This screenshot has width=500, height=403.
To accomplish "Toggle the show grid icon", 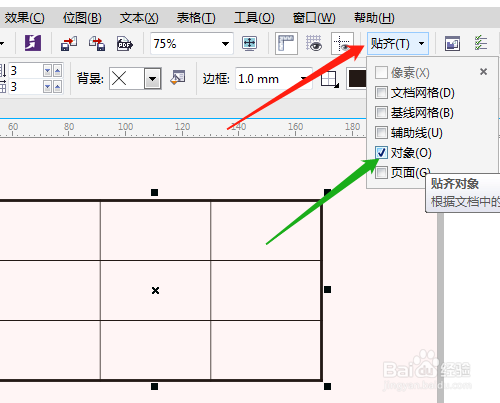I will point(314,43).
